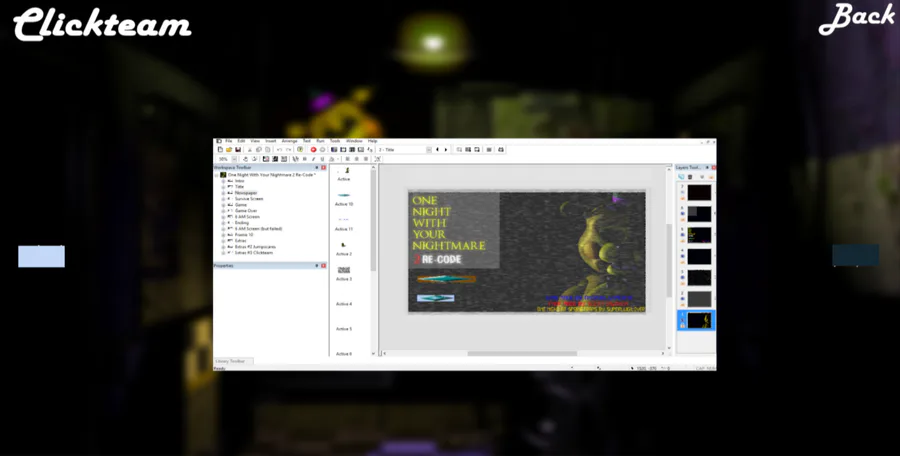
Task: Click the New application toolbar icon
Action: [220, 149]
